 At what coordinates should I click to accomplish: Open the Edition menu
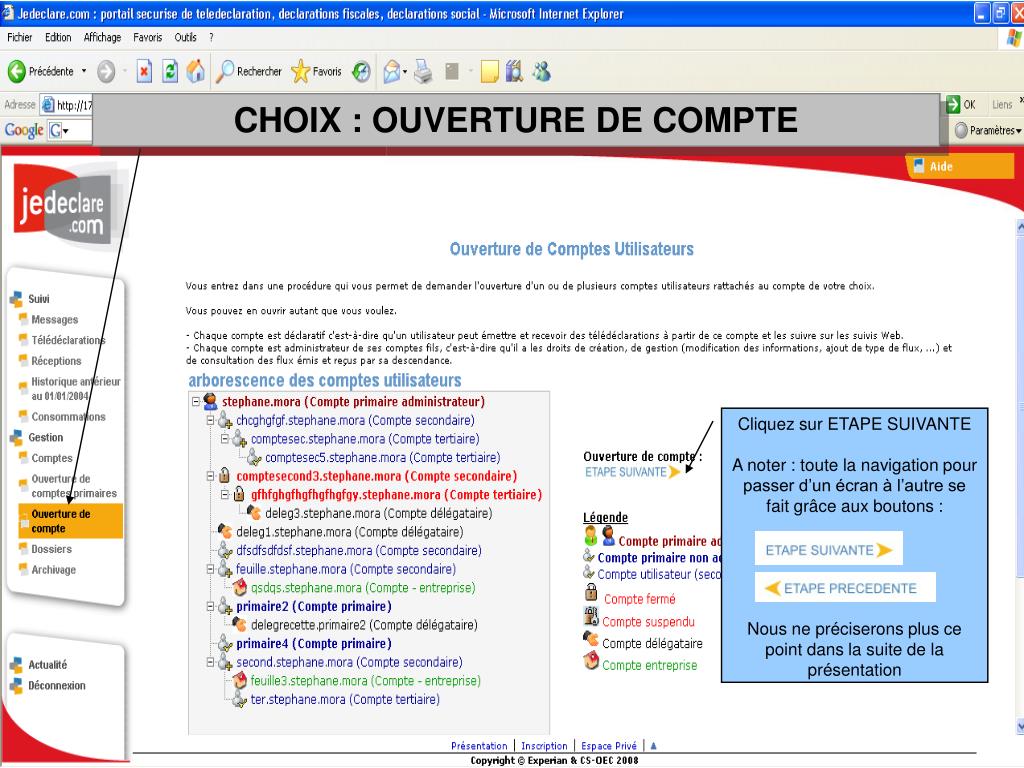click(x=58, y=38)
